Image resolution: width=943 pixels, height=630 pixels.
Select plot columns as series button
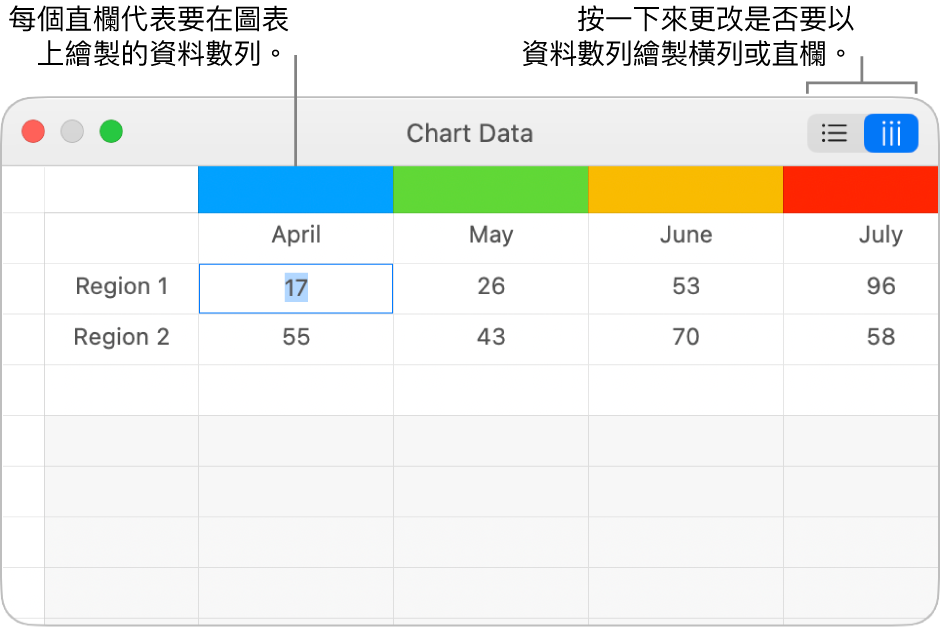[891, 133]
